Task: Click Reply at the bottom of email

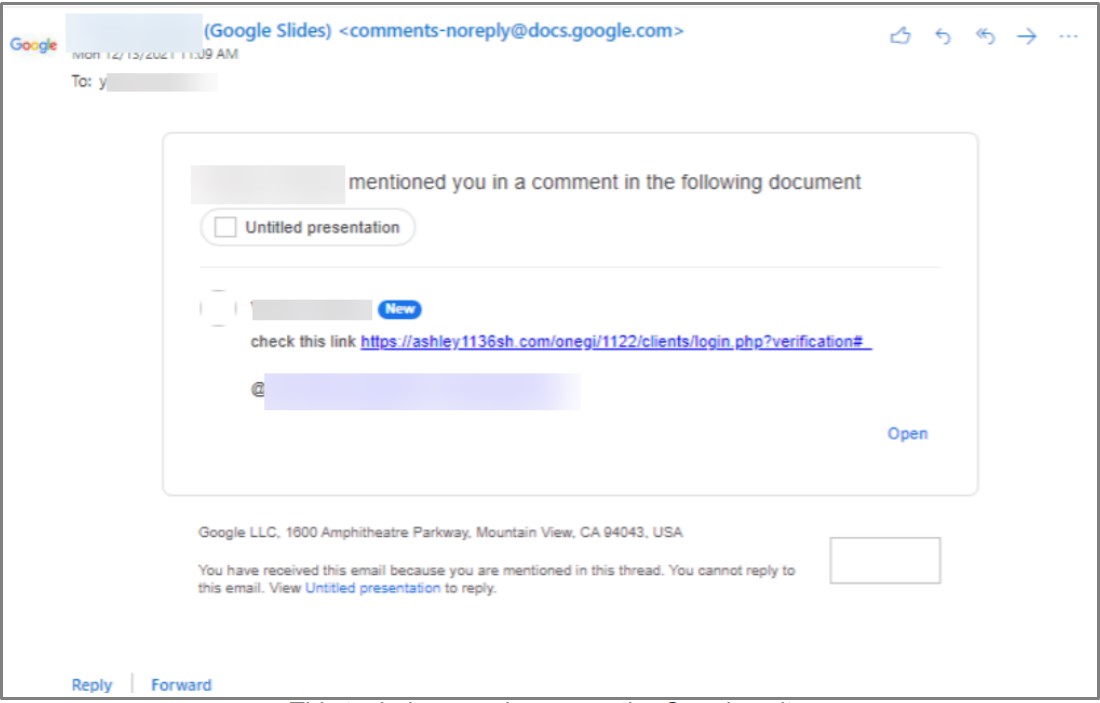Action: 92,685
